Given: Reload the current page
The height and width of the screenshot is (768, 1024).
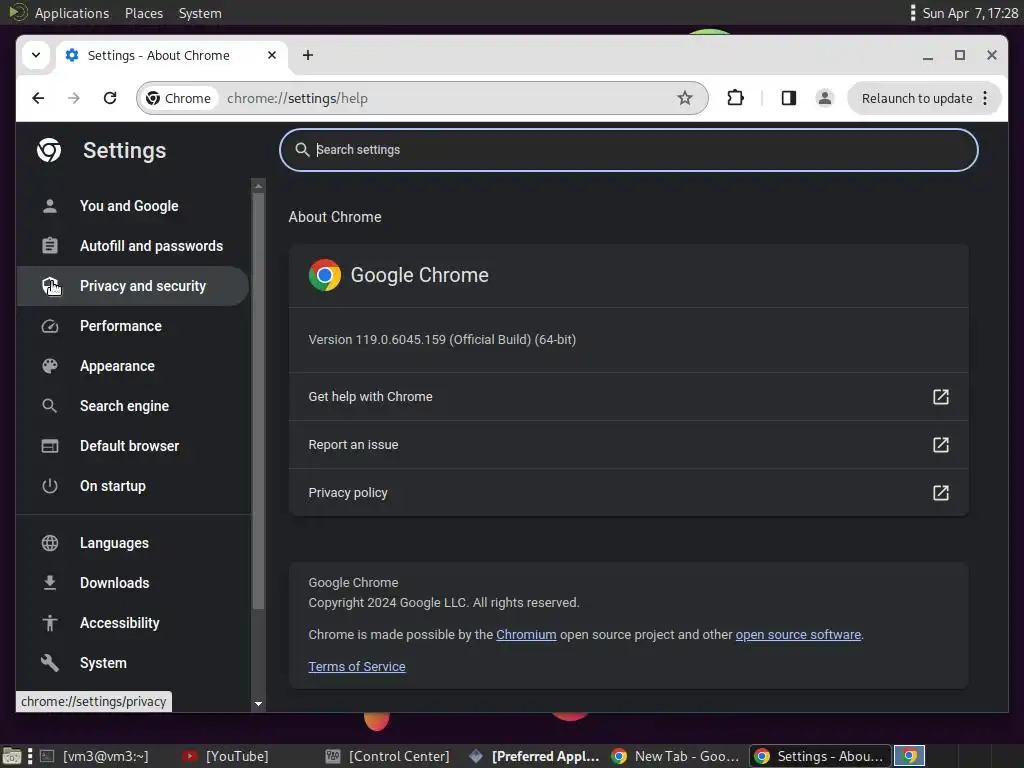Looking at the screenshot, I should pyautogui.click(x=110, y=98).
